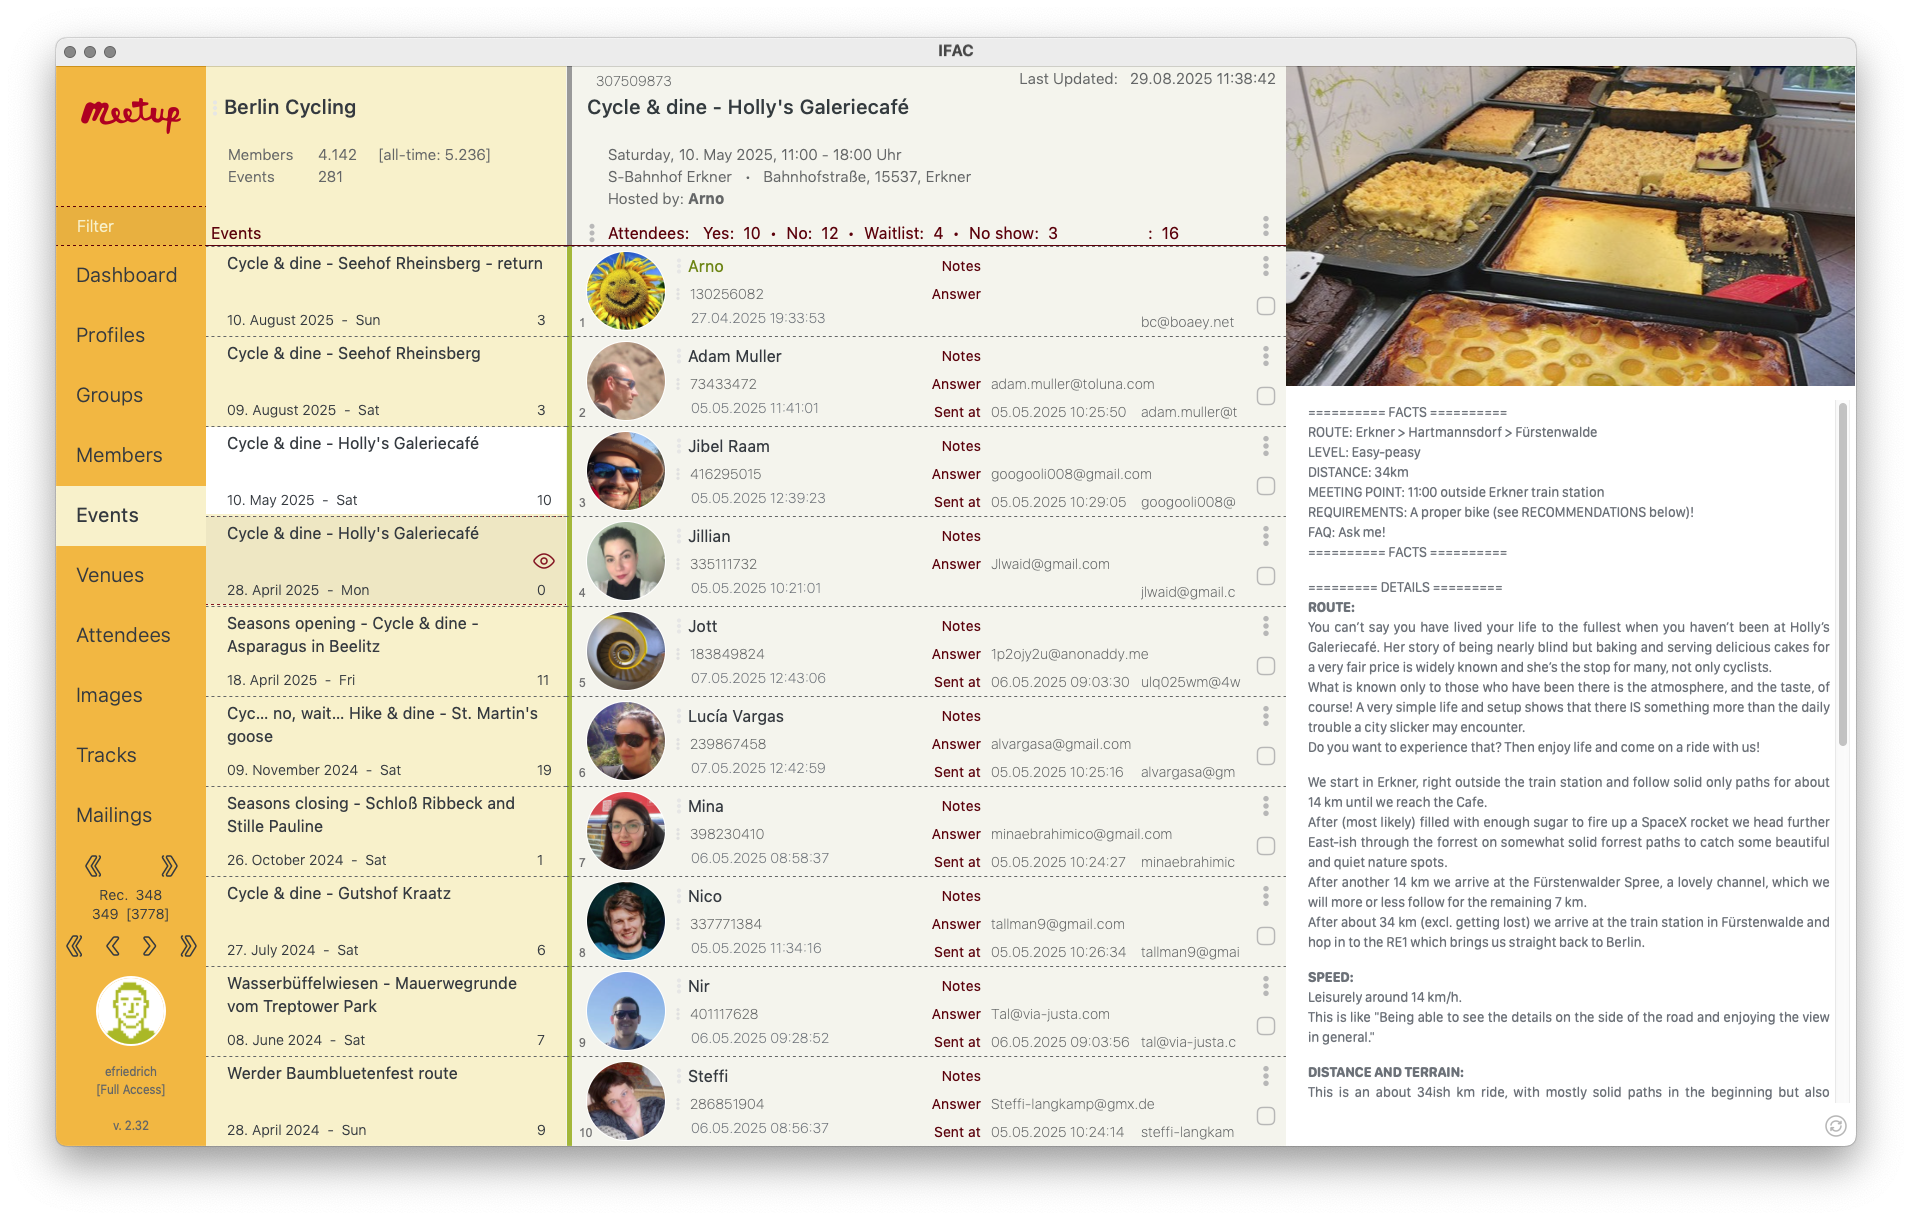Click the event description scrollbar
The height and width of the screenshot is (1220, 1912).
click(1842, 575)
